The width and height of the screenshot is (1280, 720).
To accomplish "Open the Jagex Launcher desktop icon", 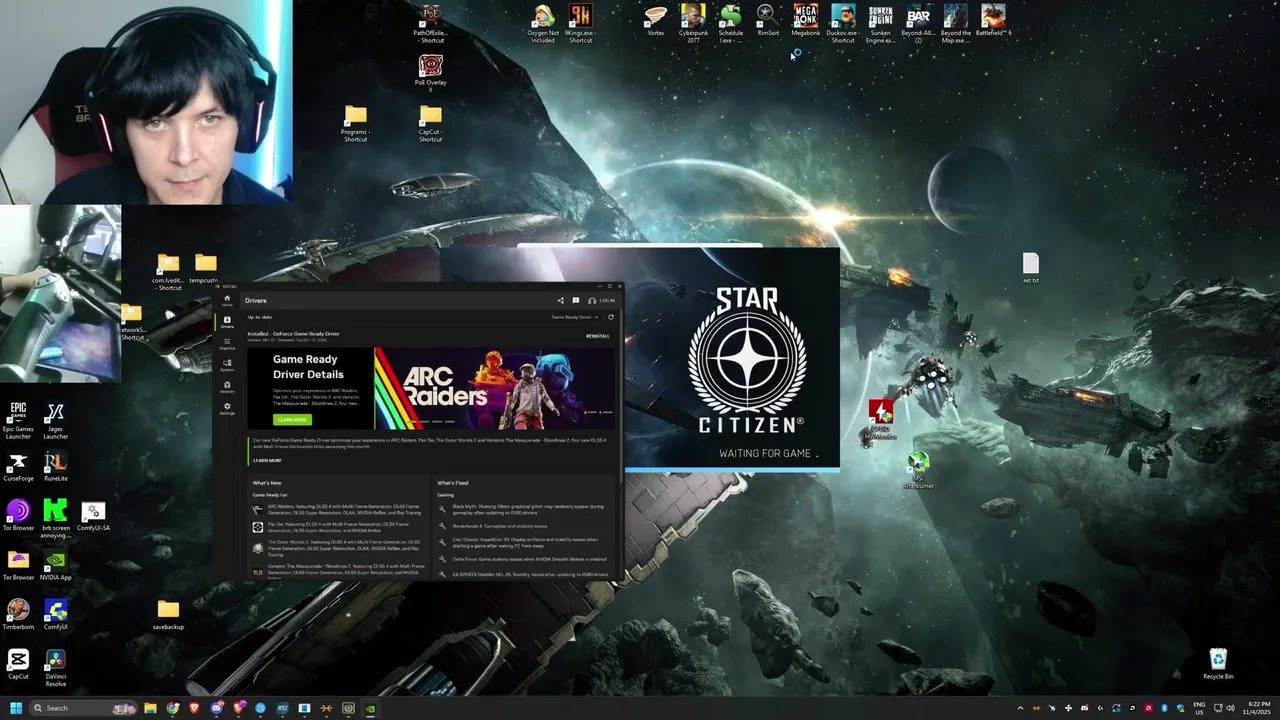I will pos(56,419).
